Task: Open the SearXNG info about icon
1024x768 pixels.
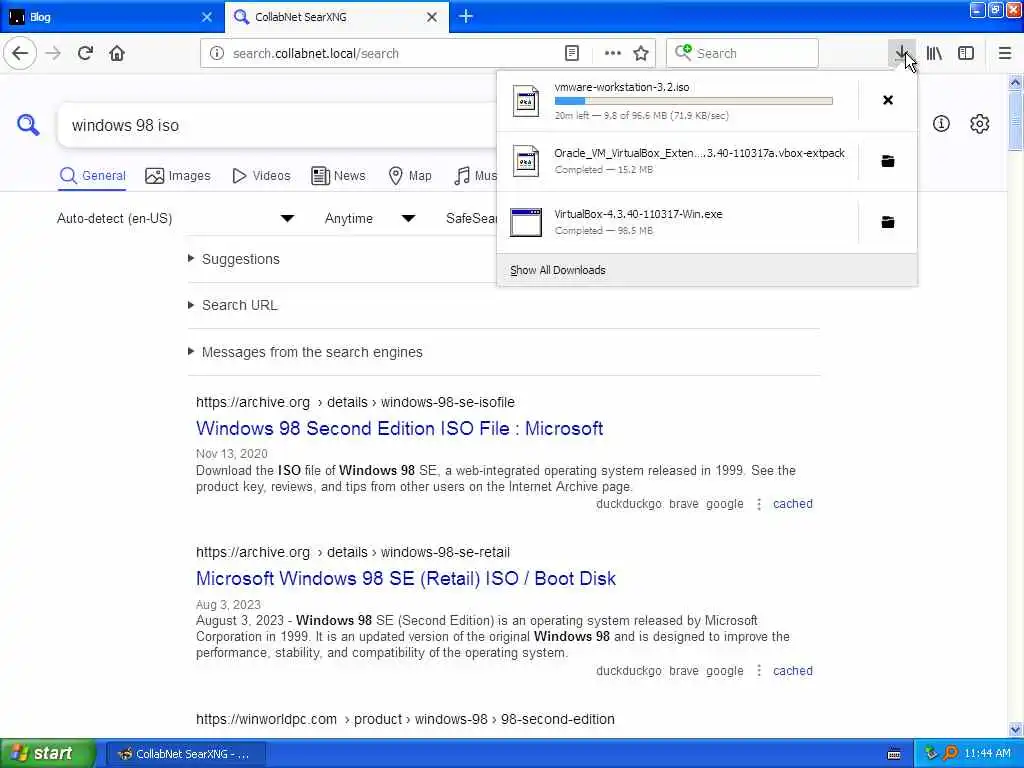Action: click(x=941, y=123)
